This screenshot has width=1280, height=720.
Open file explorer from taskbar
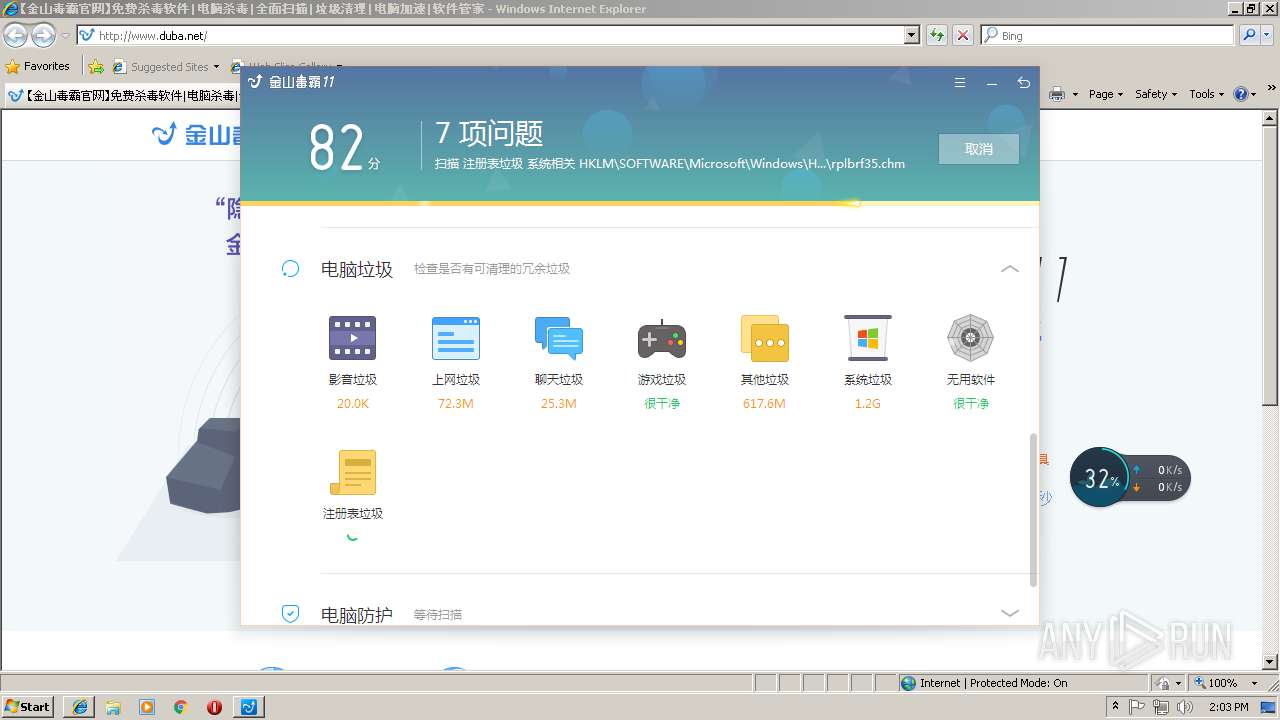pyautogui.click(x=113, y=707)
